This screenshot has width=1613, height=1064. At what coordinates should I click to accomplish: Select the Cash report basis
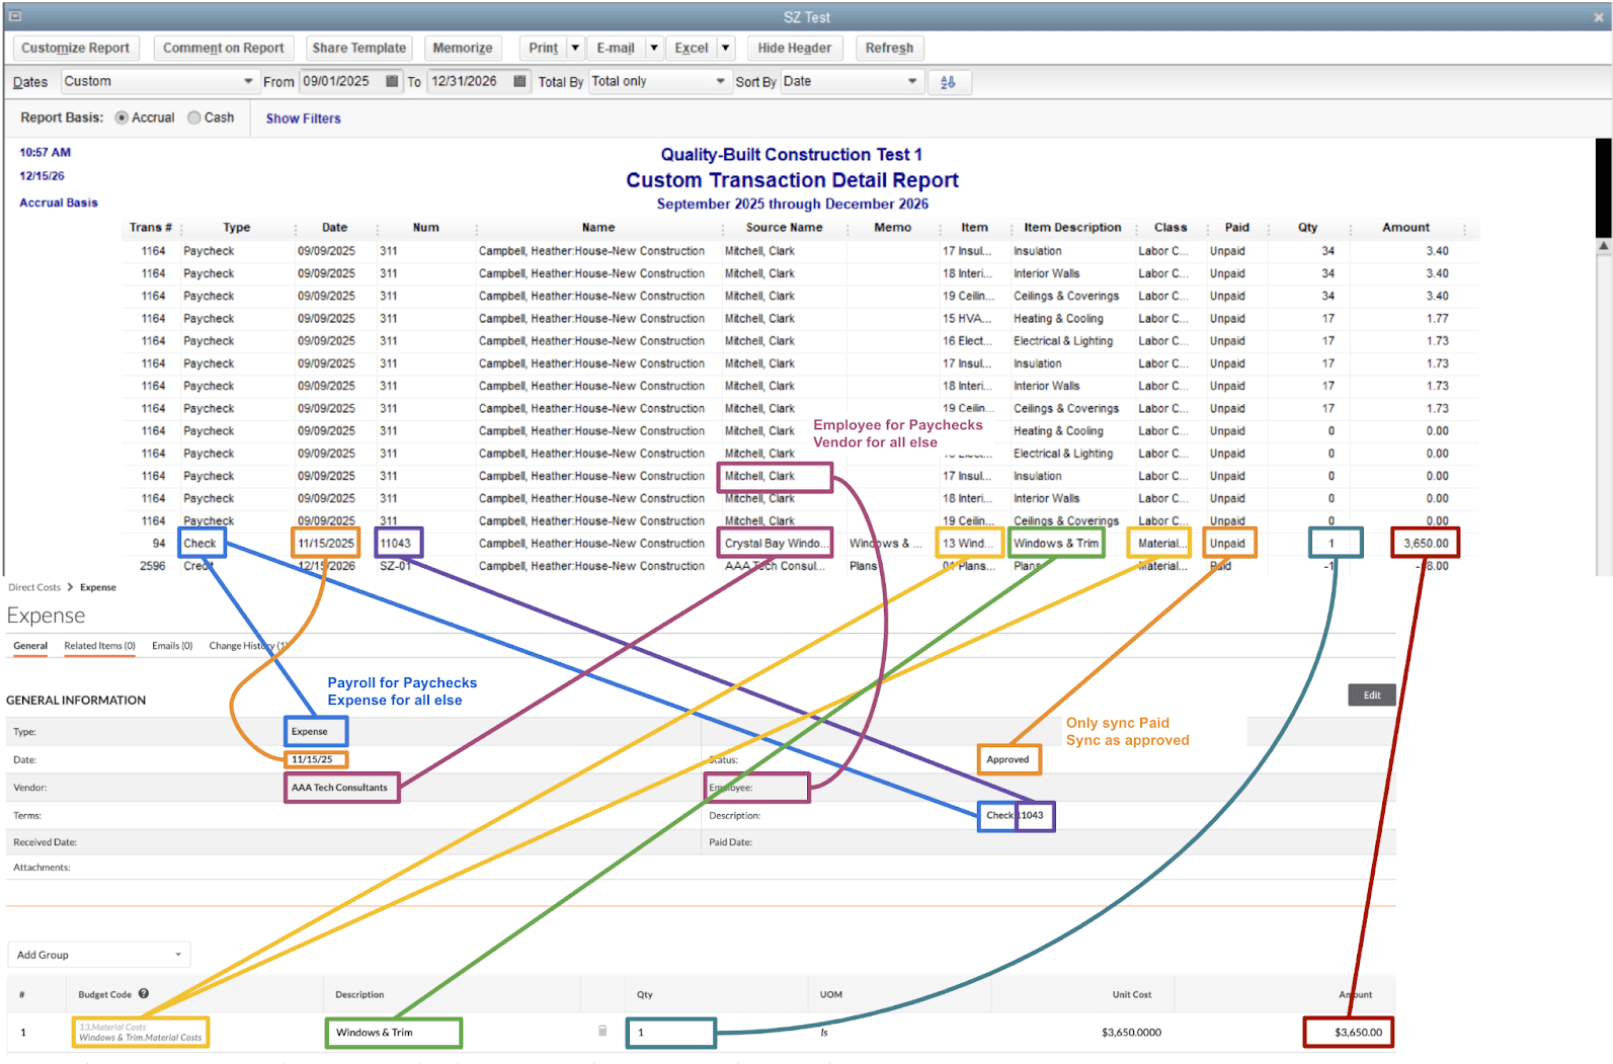point(194,117)
